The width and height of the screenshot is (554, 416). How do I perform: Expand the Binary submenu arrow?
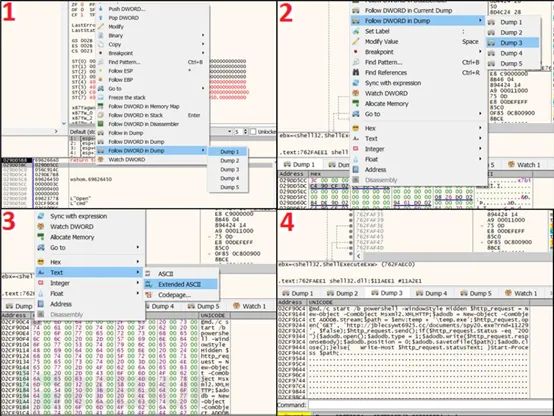tap(203, 35)
